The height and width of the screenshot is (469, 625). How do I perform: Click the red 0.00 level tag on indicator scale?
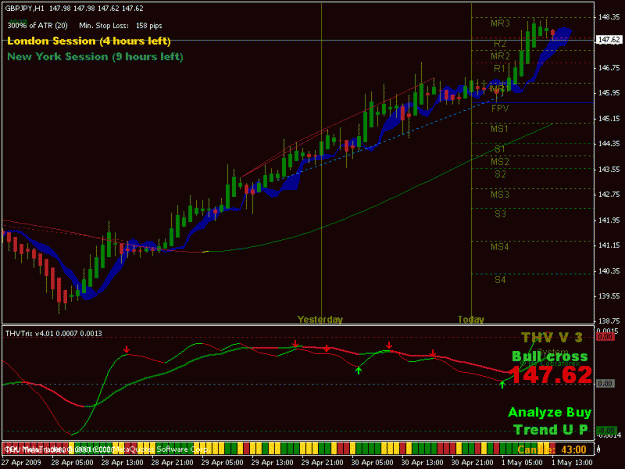point(605,337)
